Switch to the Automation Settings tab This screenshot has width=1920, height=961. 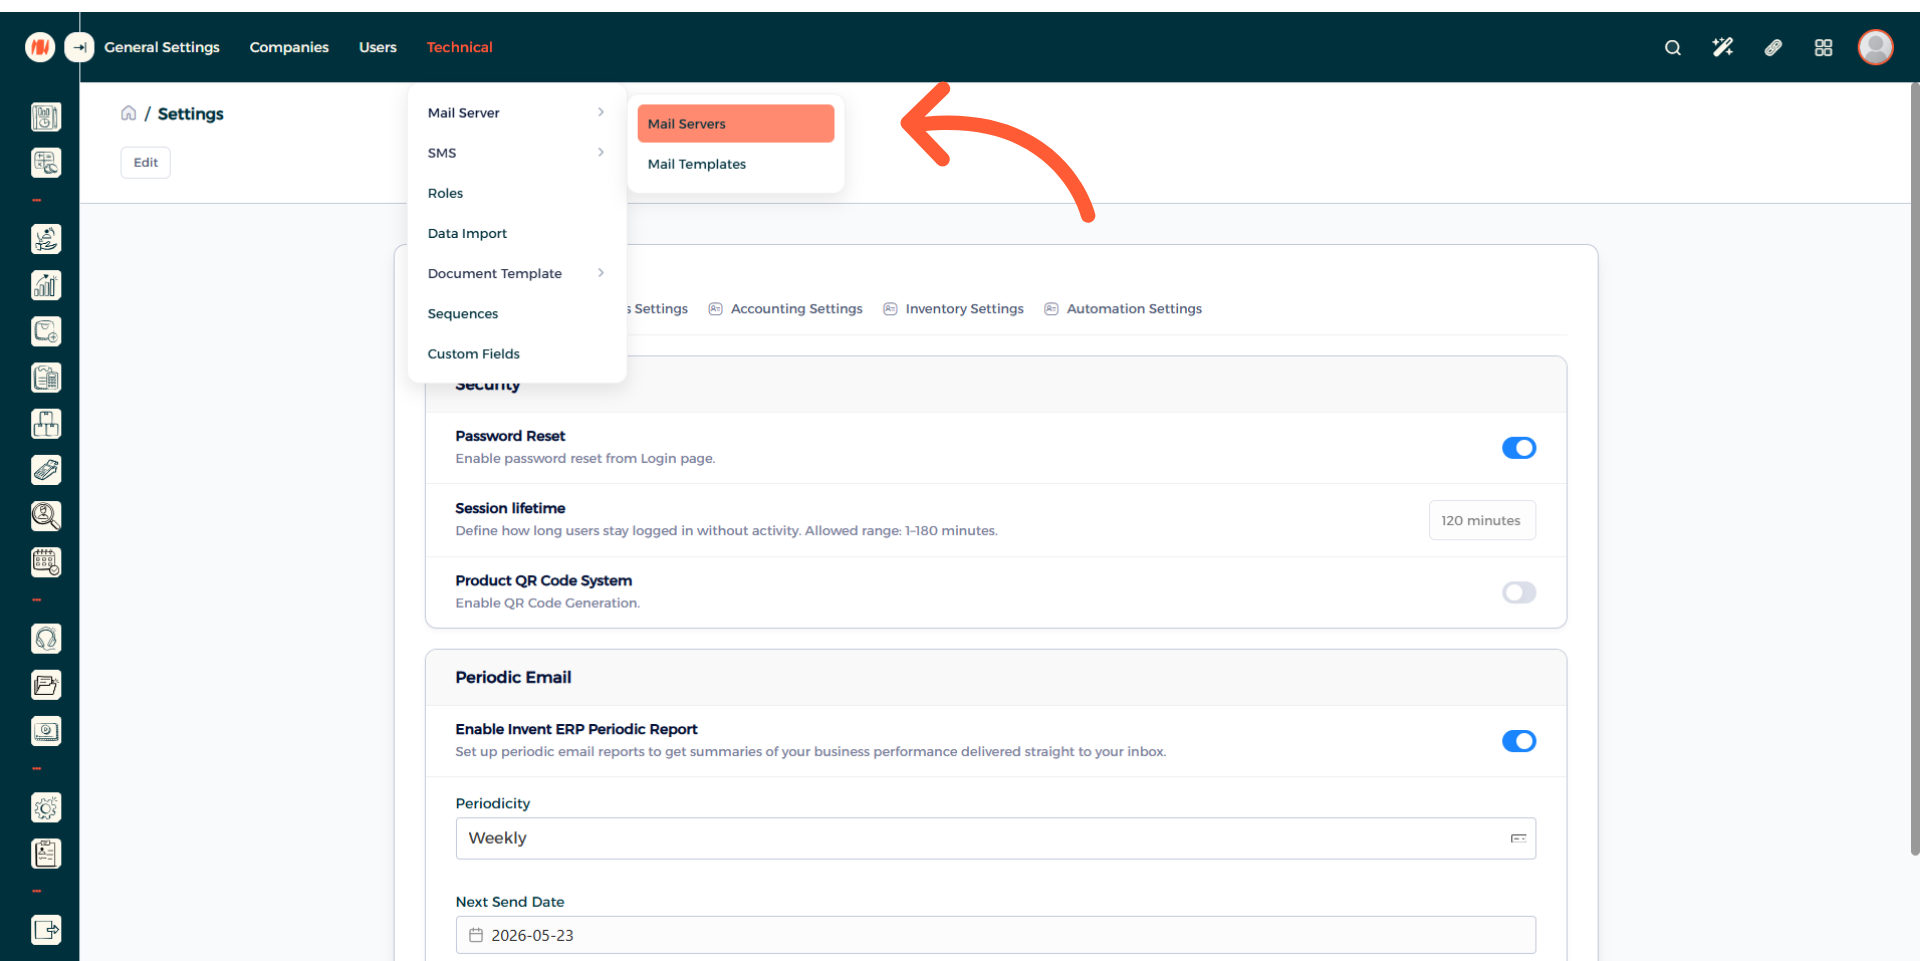pyautogui.click(x=1123, y=309)
